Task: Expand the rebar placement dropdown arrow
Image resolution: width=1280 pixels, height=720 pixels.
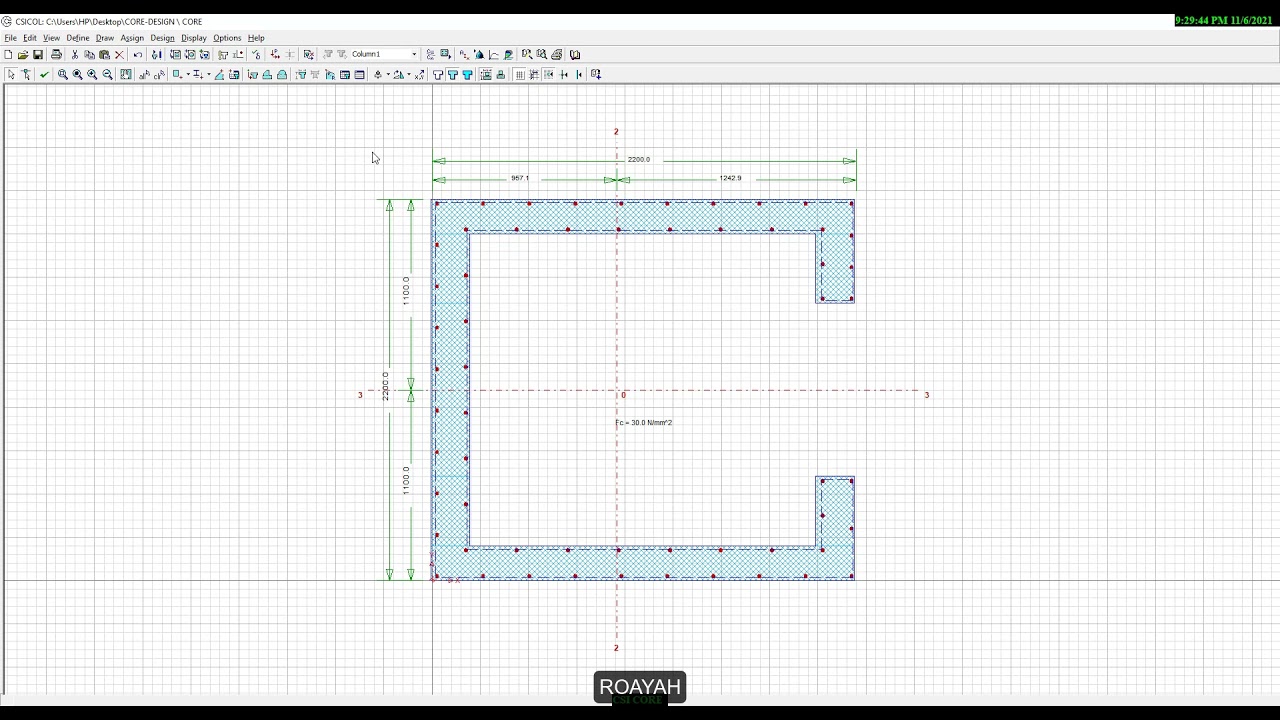Action: click(388, 75)
